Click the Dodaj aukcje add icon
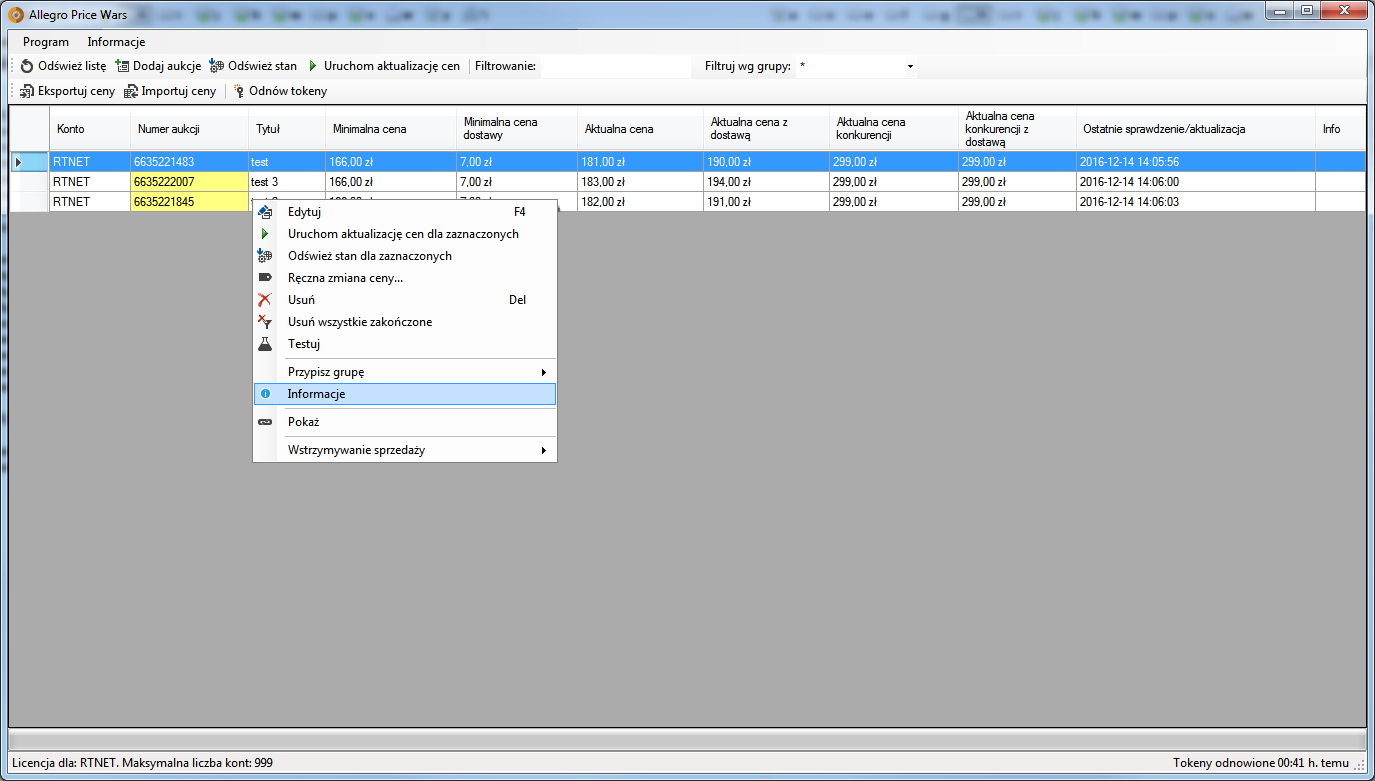The width and height of the screenshot is (1375, 781). pos(123,66)
